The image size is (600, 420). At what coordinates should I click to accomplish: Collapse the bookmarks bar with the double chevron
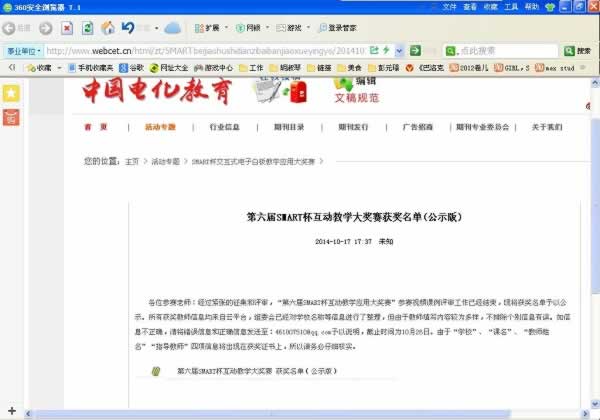[12, 68]
